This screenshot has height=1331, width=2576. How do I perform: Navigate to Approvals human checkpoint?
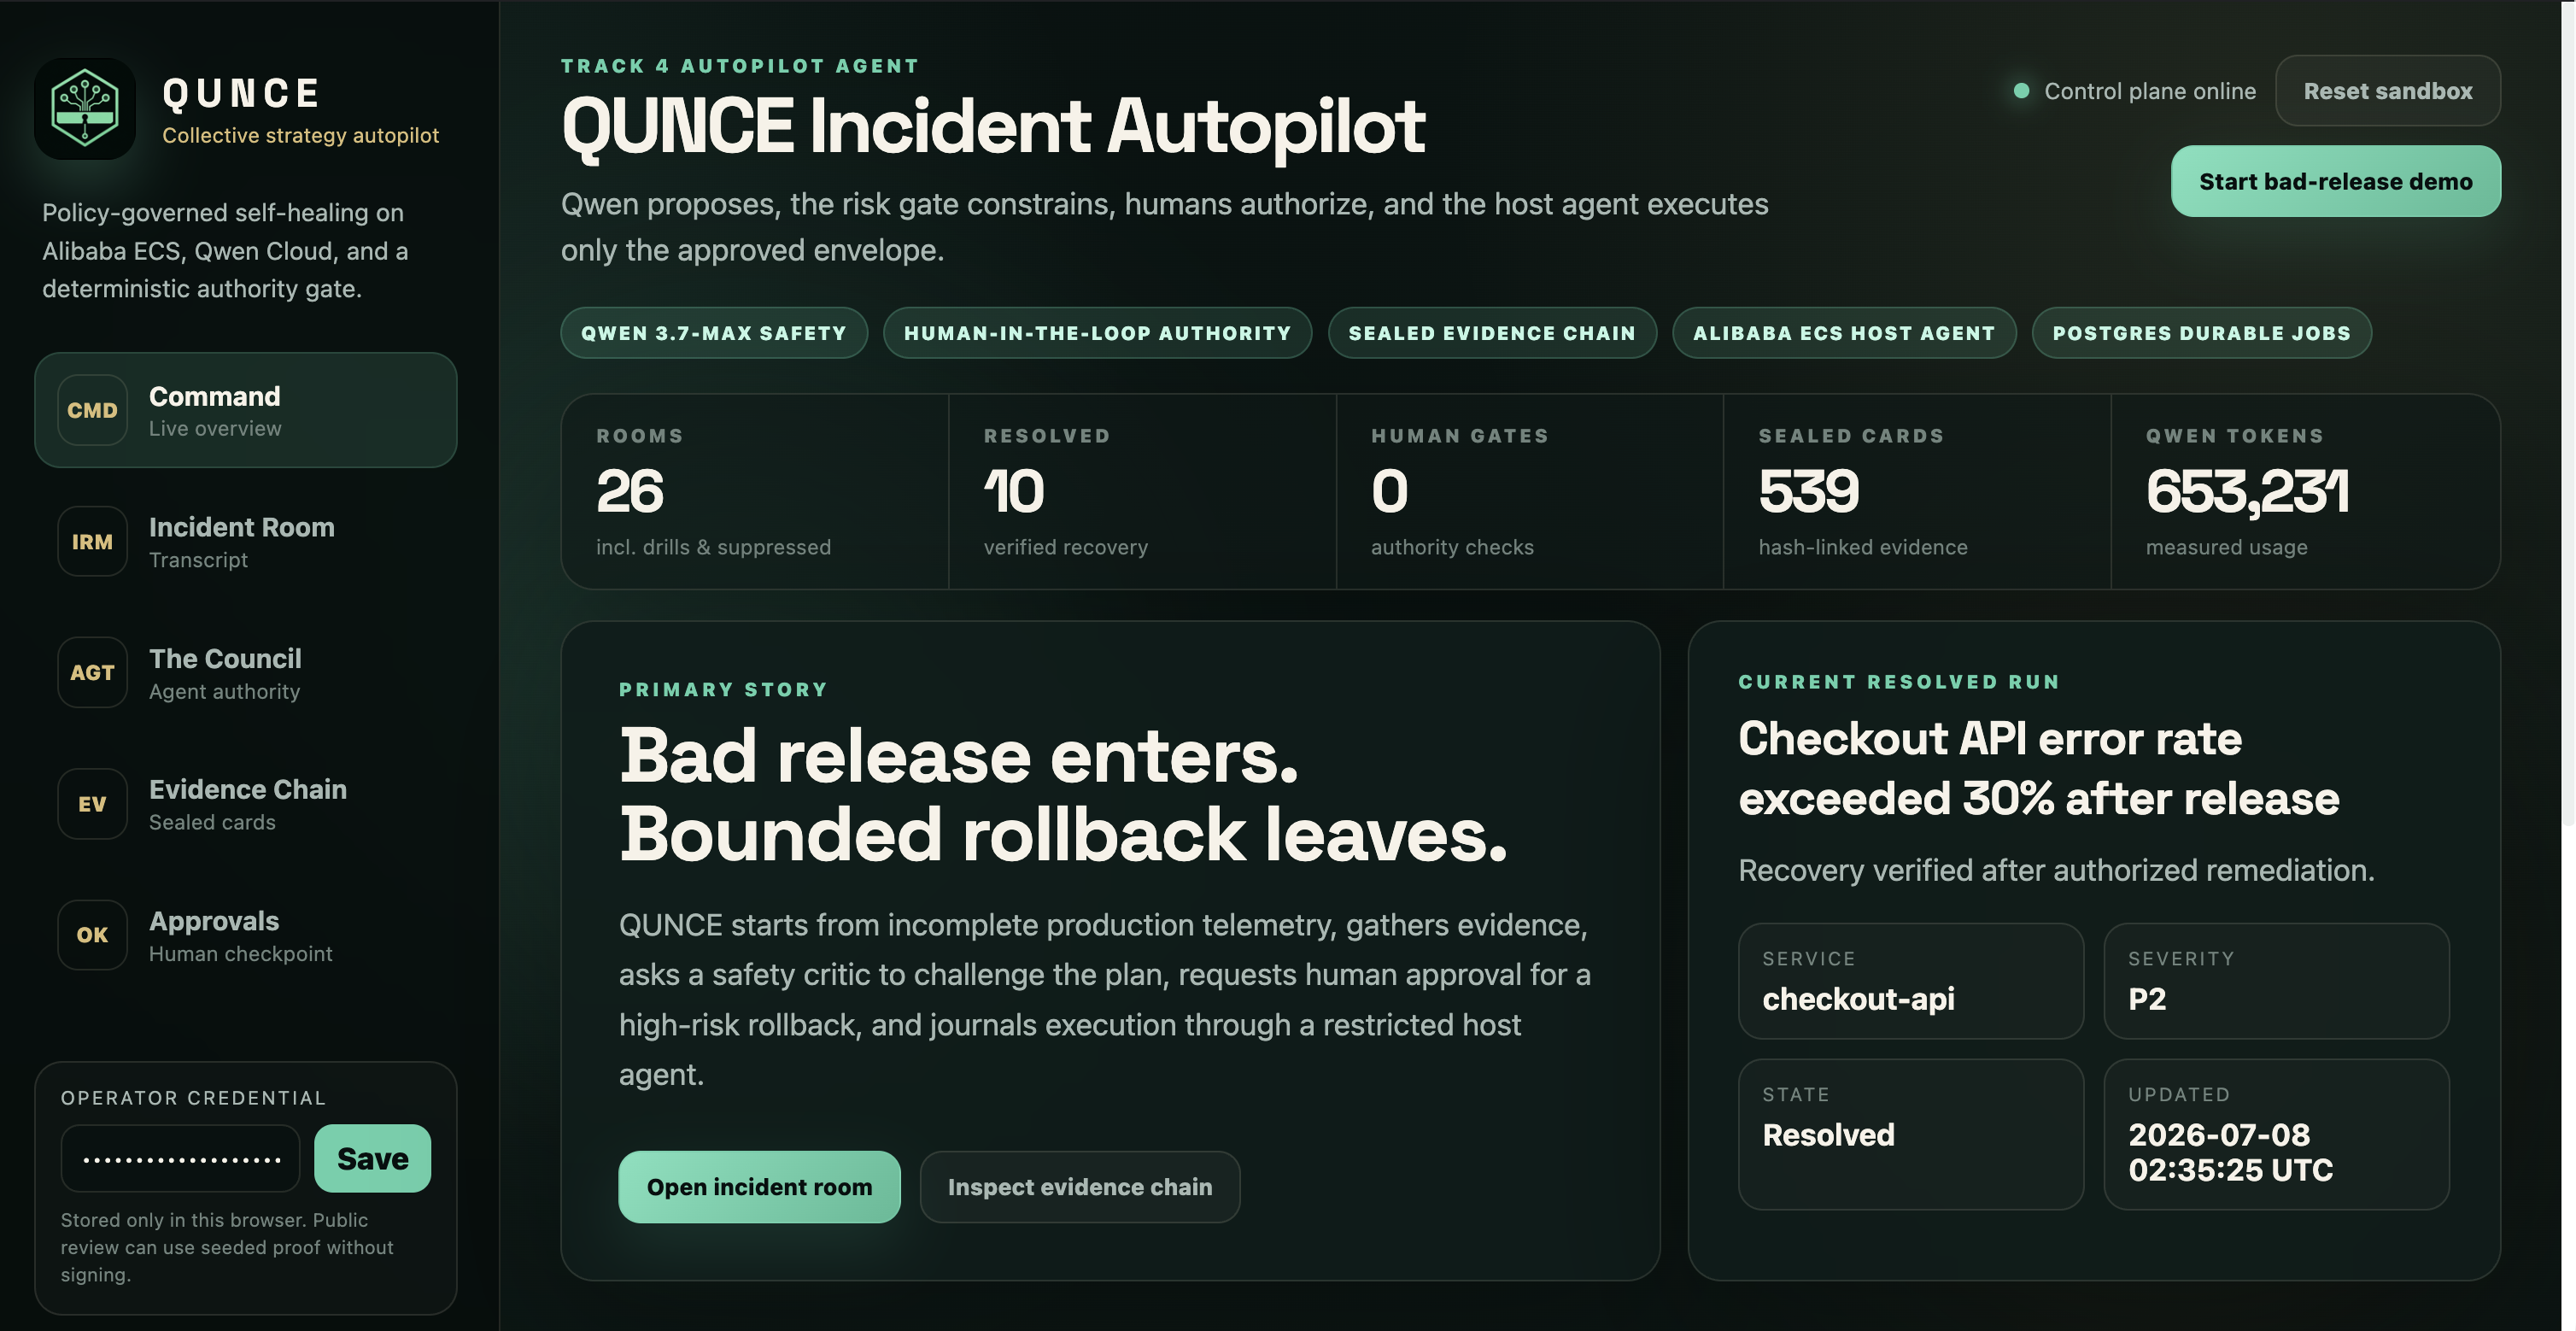coord(246,935)
